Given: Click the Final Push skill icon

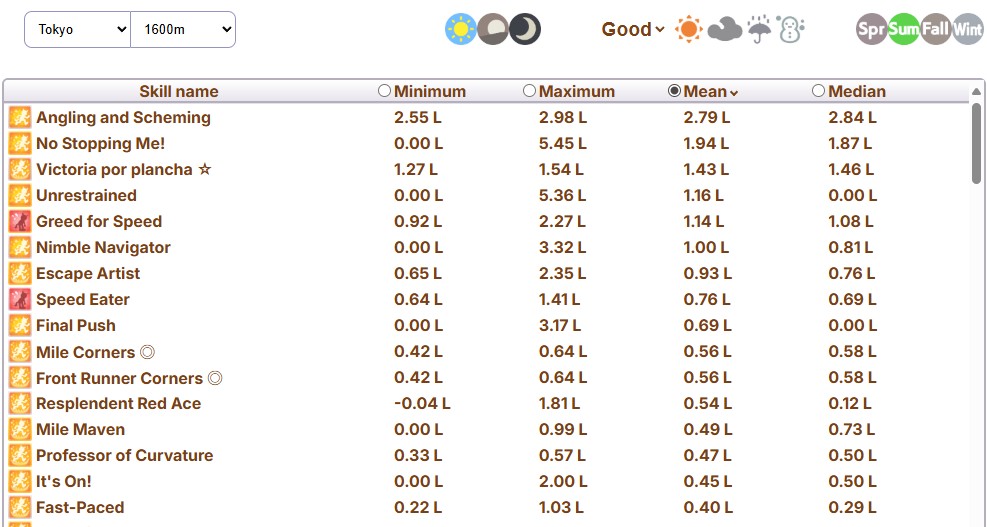Looking at the screenshot, I should coord(20,326).
